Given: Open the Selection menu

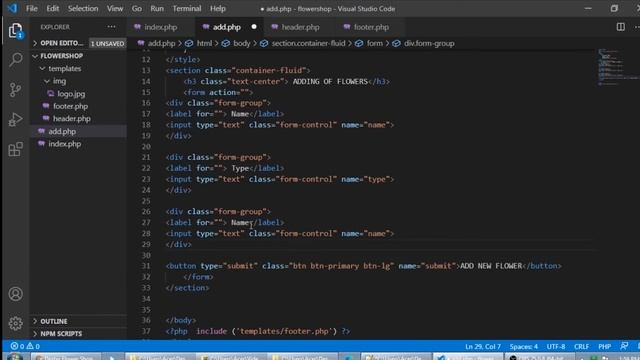Looking at the screenshot, I should [83, 9].
